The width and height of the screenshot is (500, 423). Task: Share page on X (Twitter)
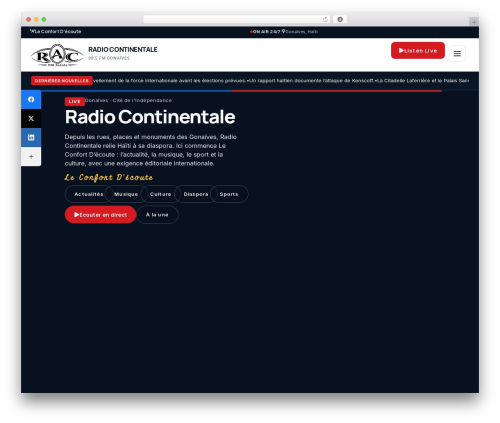pyautogui.click(x=31, y=118)
